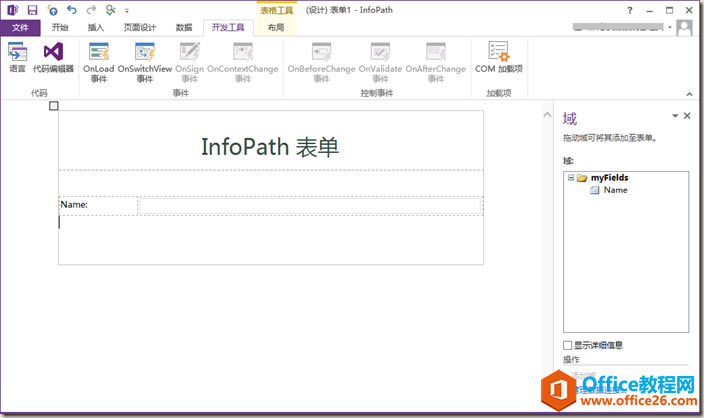Click the Save icon in quick access toolbar
704x418 pixels.
pyautogui.click(x=33, y=10)
